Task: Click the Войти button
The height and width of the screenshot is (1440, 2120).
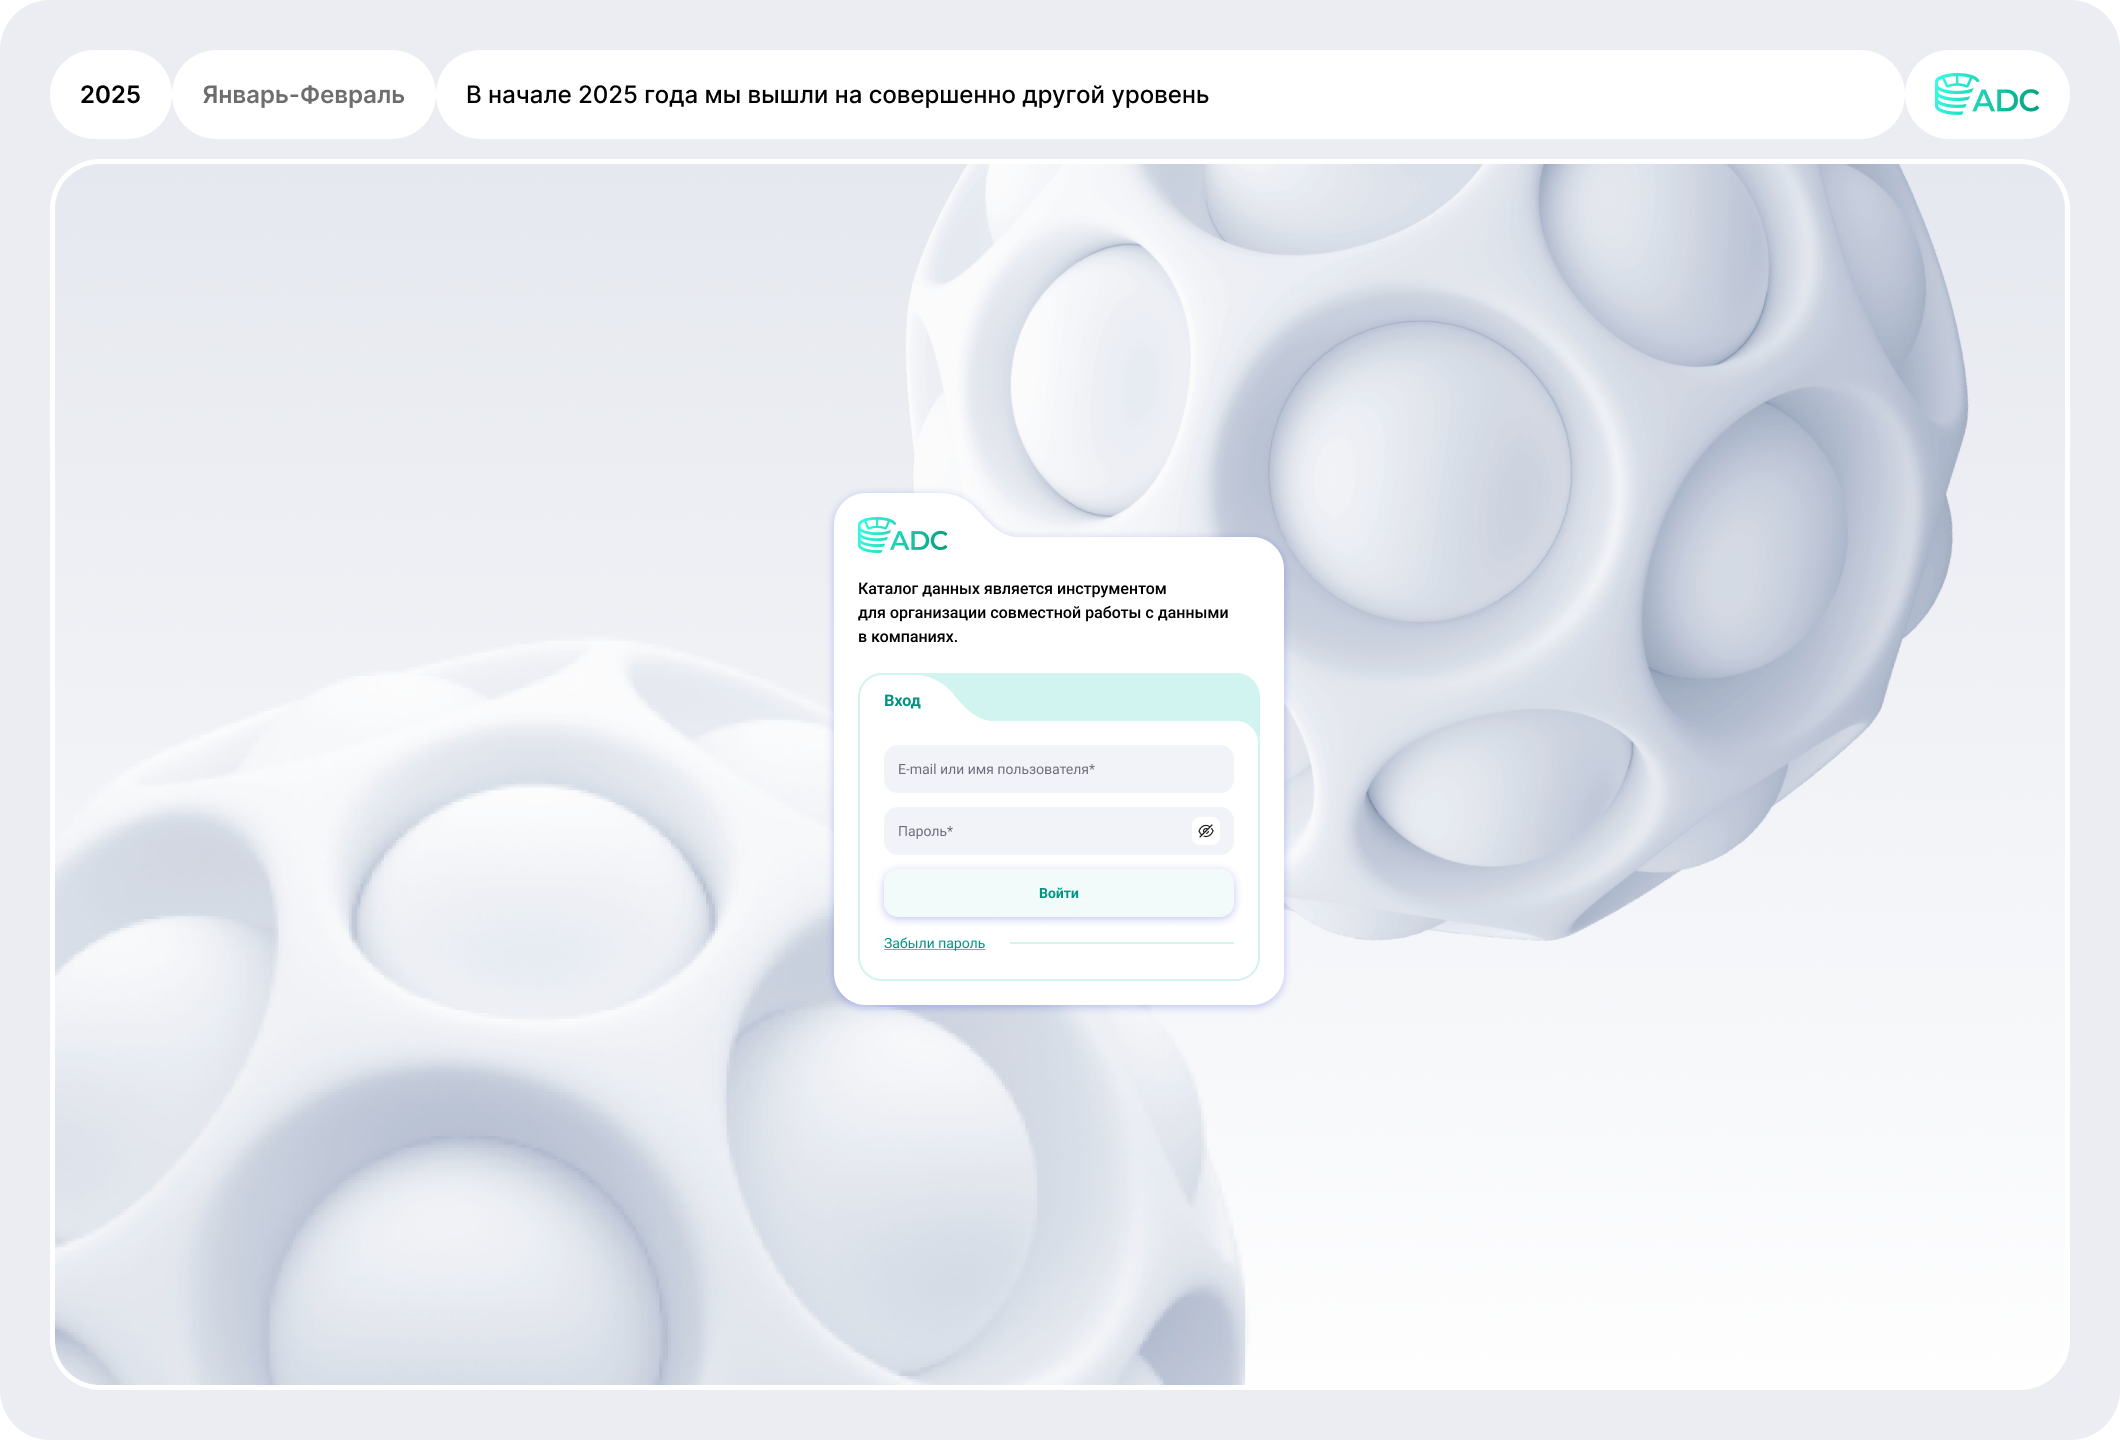Action: tap(1058, 893)
